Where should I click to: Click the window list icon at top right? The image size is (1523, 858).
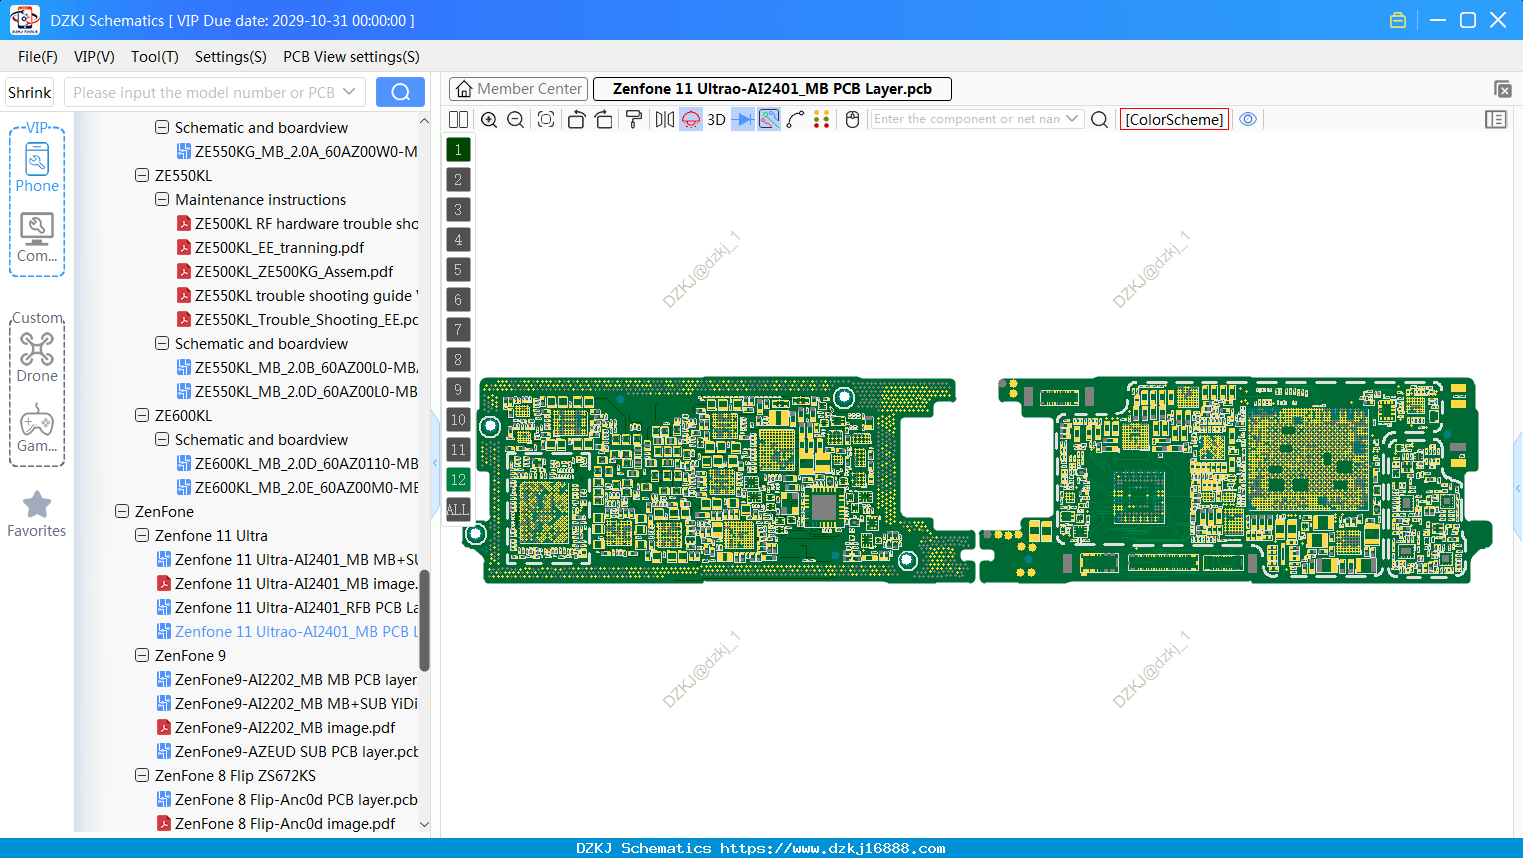pyautogui.click(x=1502, y=89)
